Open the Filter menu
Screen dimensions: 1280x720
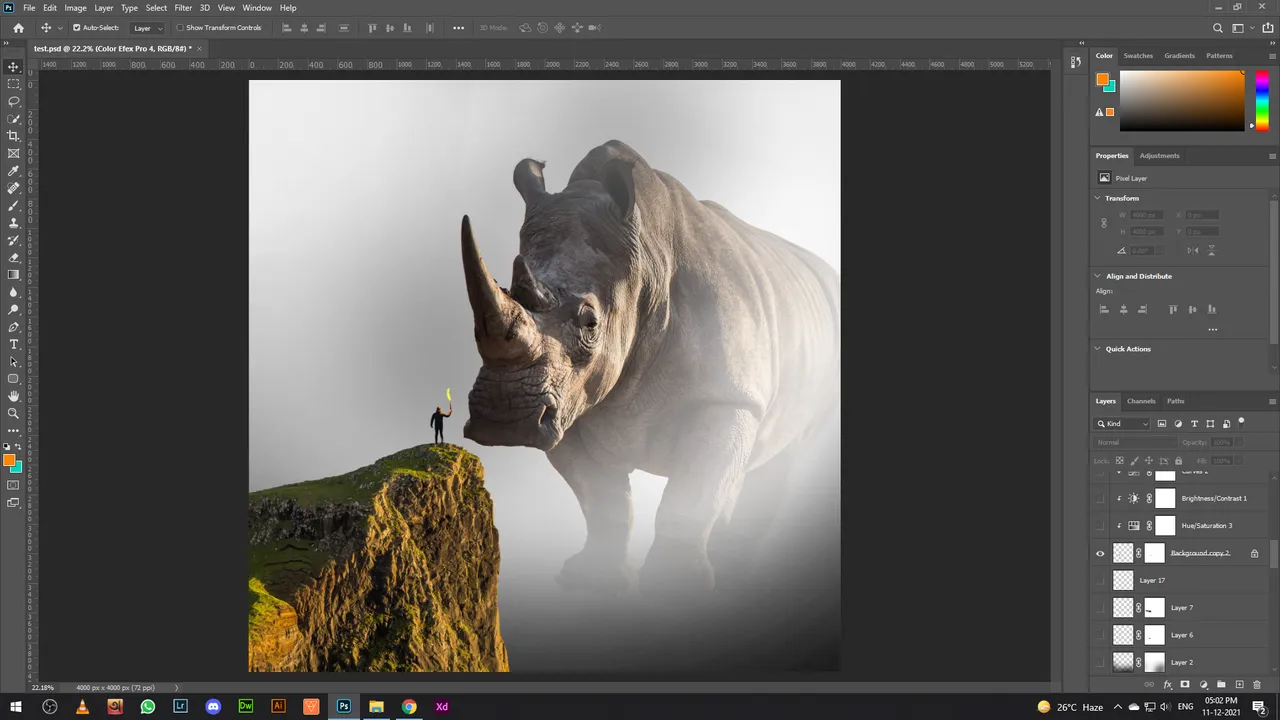(183, 8)
